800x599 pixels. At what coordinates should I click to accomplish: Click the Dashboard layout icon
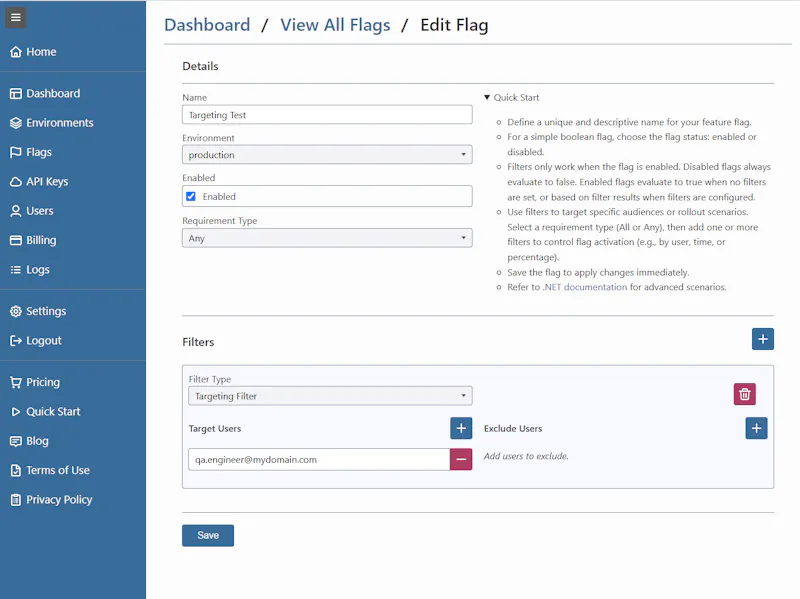click(16, 93)
